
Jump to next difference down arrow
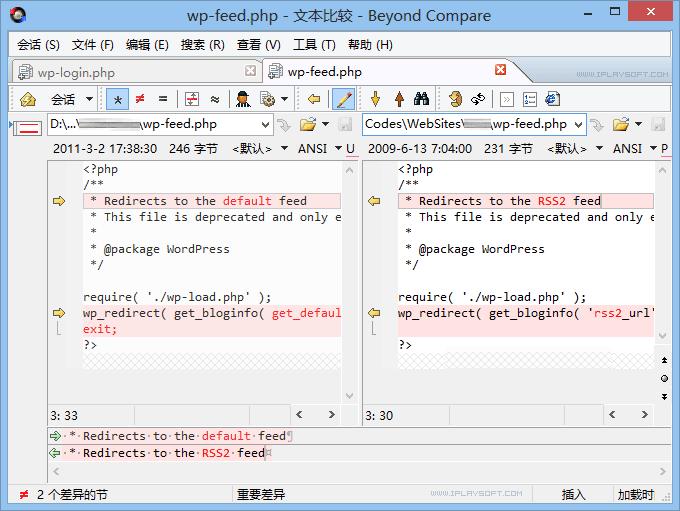pyautogui.click(x=376, y=99)
